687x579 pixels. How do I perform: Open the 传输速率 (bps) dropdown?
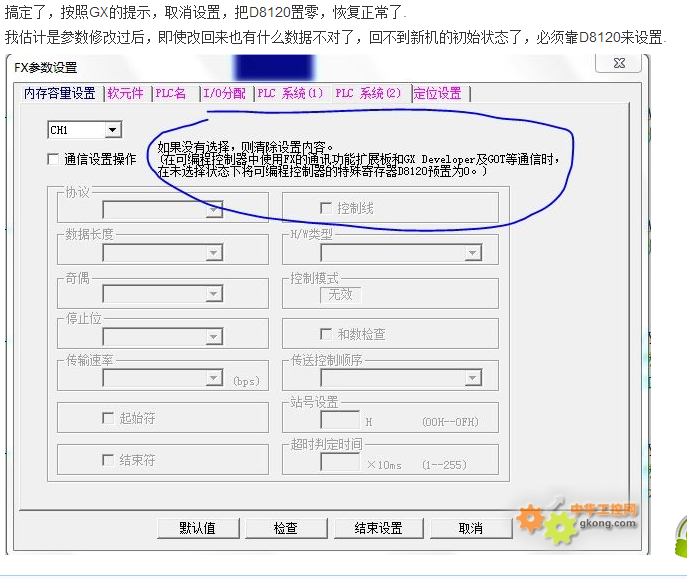[214, 378]
